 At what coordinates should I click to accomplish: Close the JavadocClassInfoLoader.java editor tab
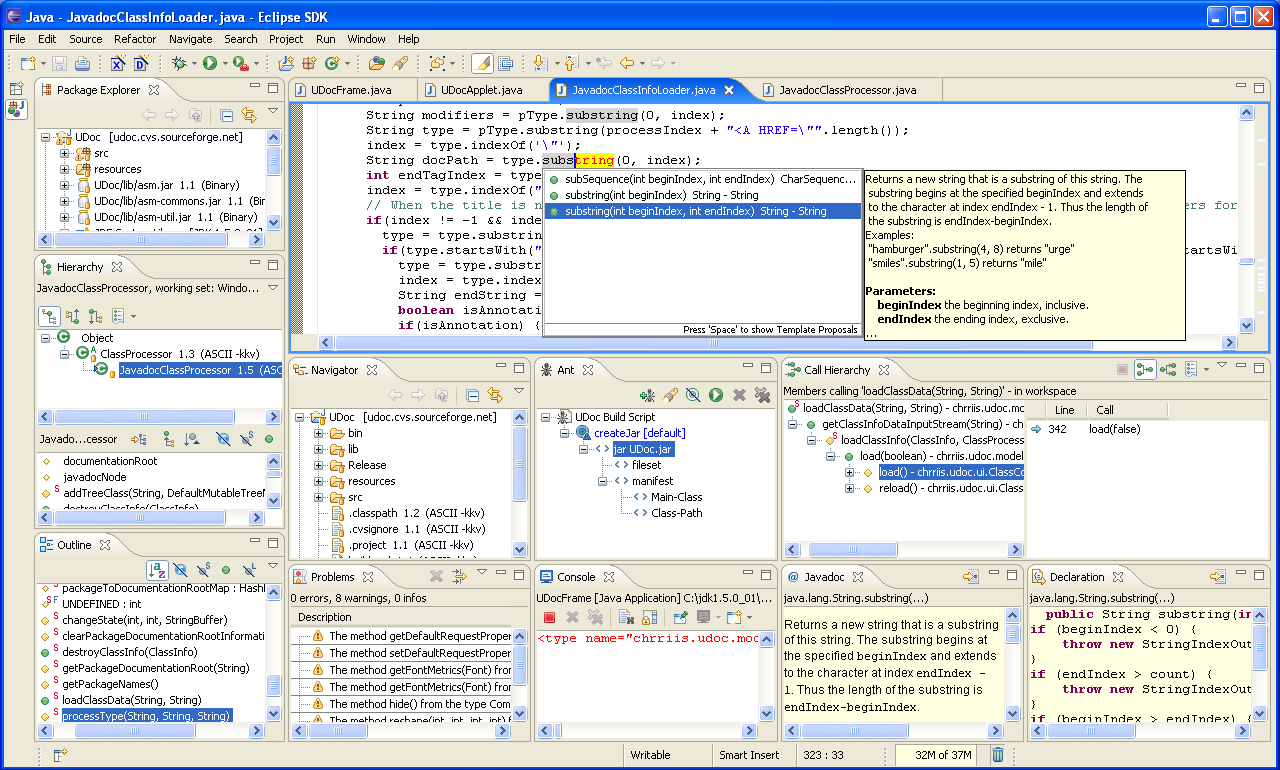click(729, 90)
